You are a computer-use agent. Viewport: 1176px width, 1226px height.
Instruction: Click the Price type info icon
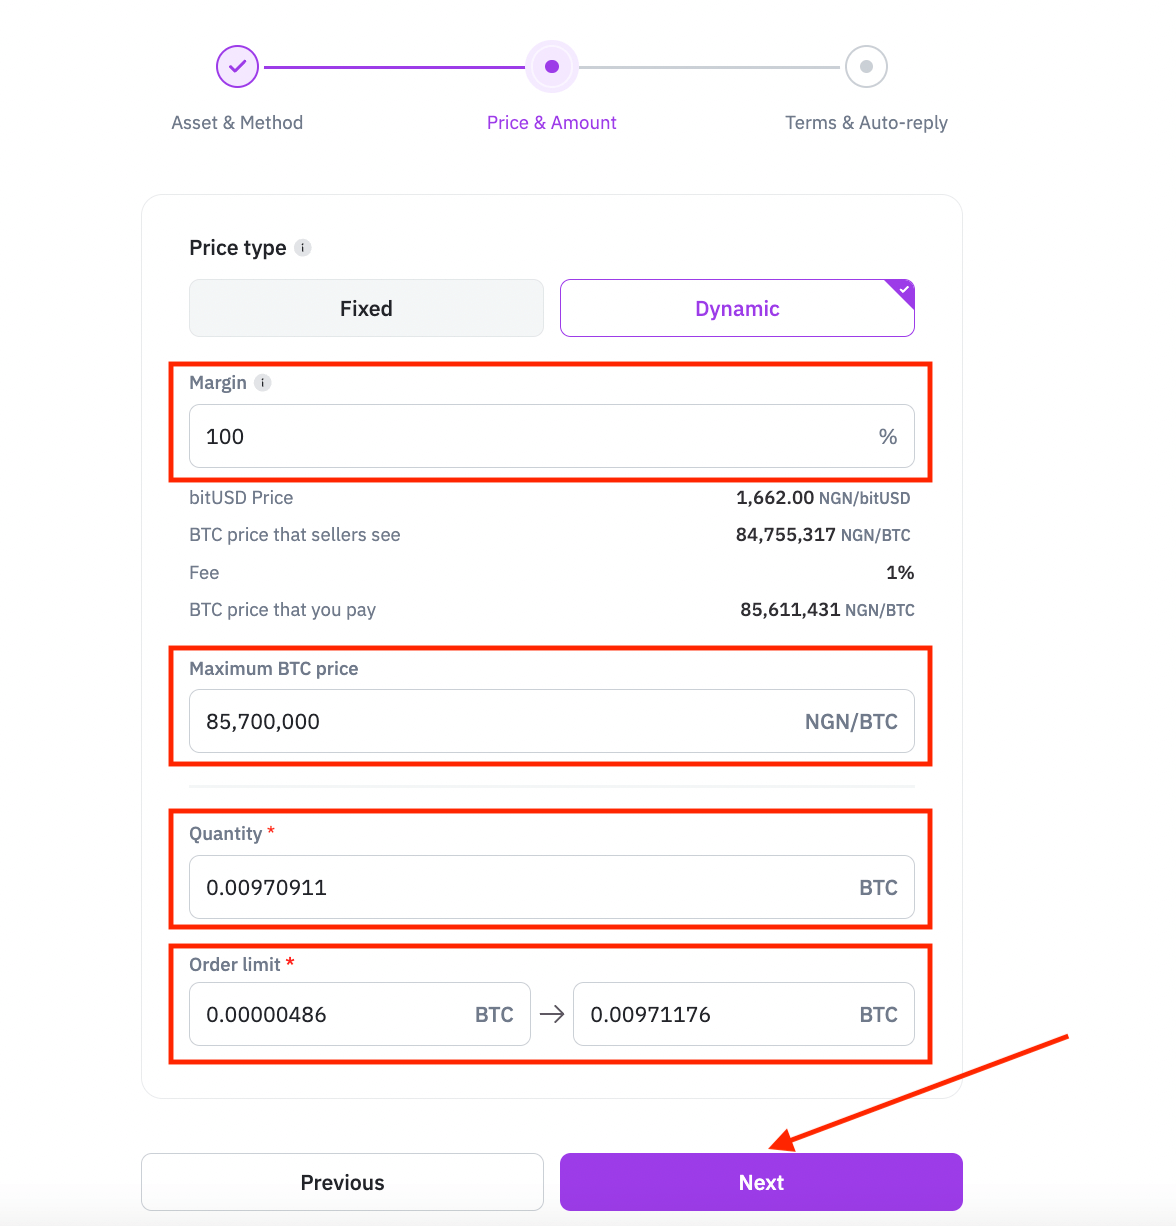tap(303, 248)
